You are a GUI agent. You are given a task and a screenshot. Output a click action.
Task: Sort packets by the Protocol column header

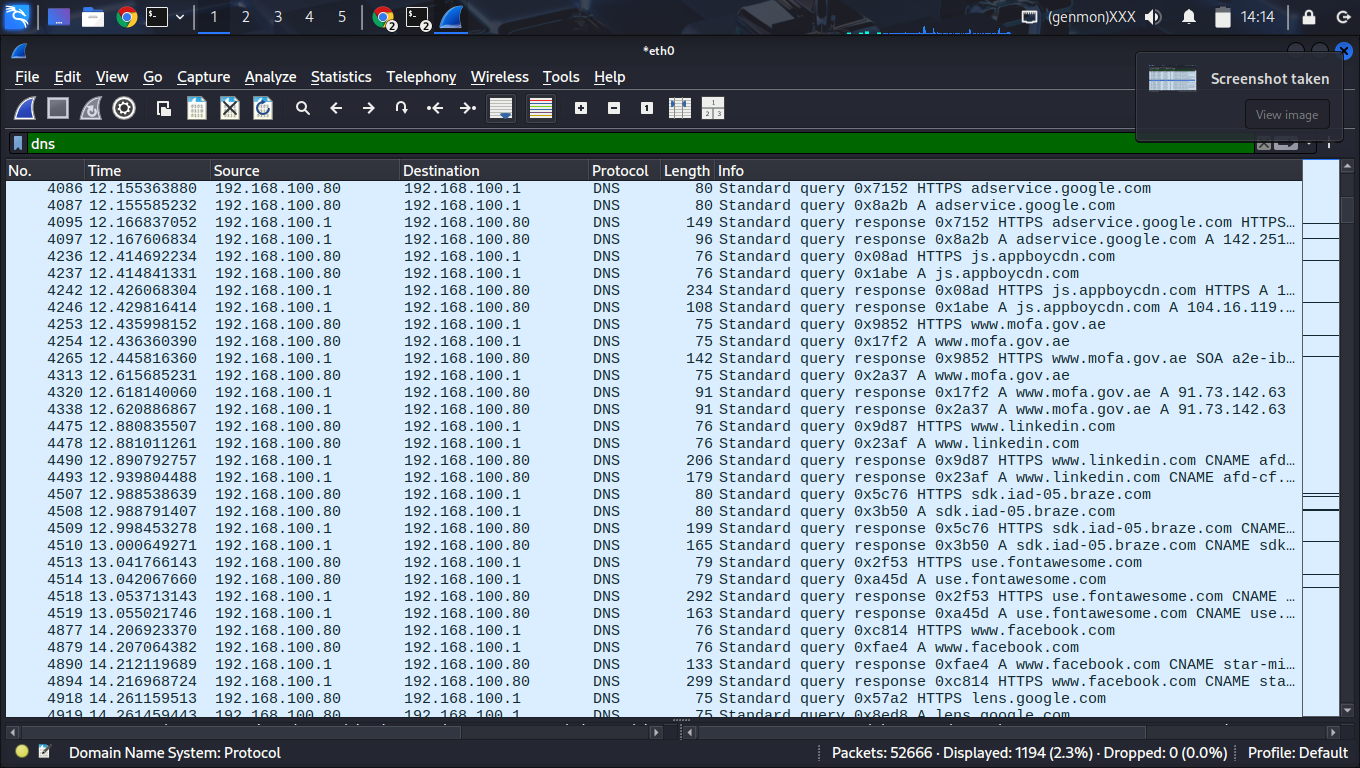point(624,171)
